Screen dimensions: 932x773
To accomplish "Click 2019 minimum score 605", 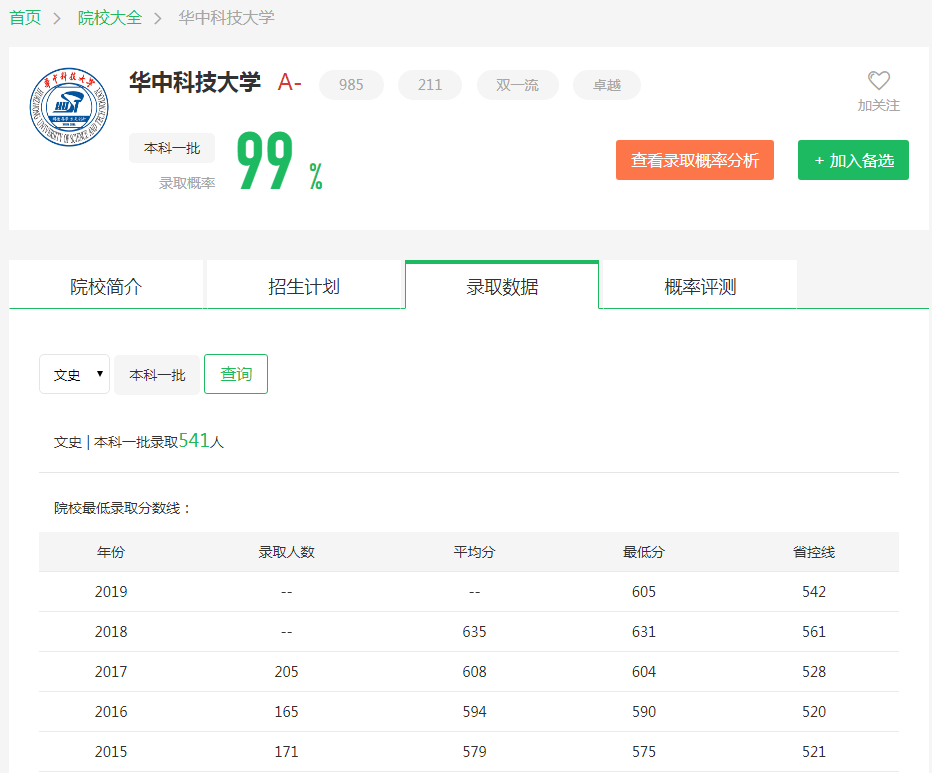I will 644,592.
